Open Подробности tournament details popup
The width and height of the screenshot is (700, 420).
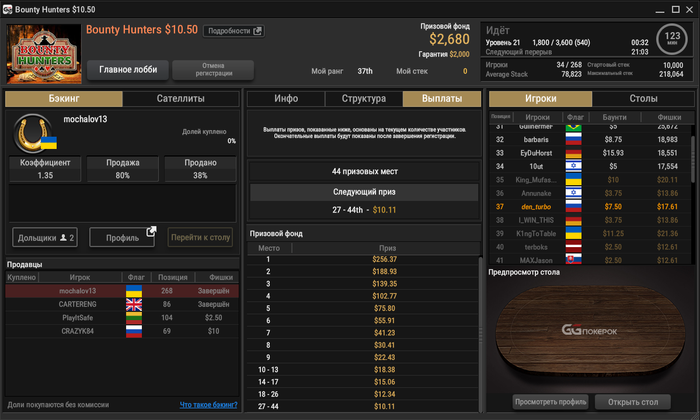[x=233, y=31]
